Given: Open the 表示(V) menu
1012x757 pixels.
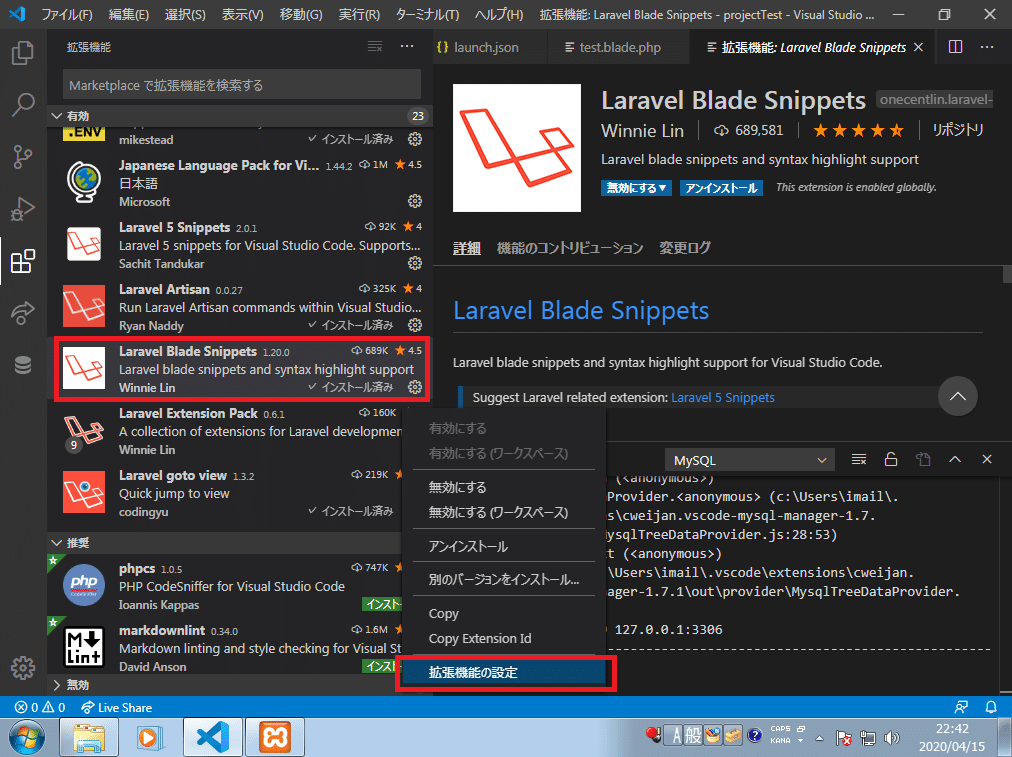Looking at the screenshot, I should (x=243, y=14).
